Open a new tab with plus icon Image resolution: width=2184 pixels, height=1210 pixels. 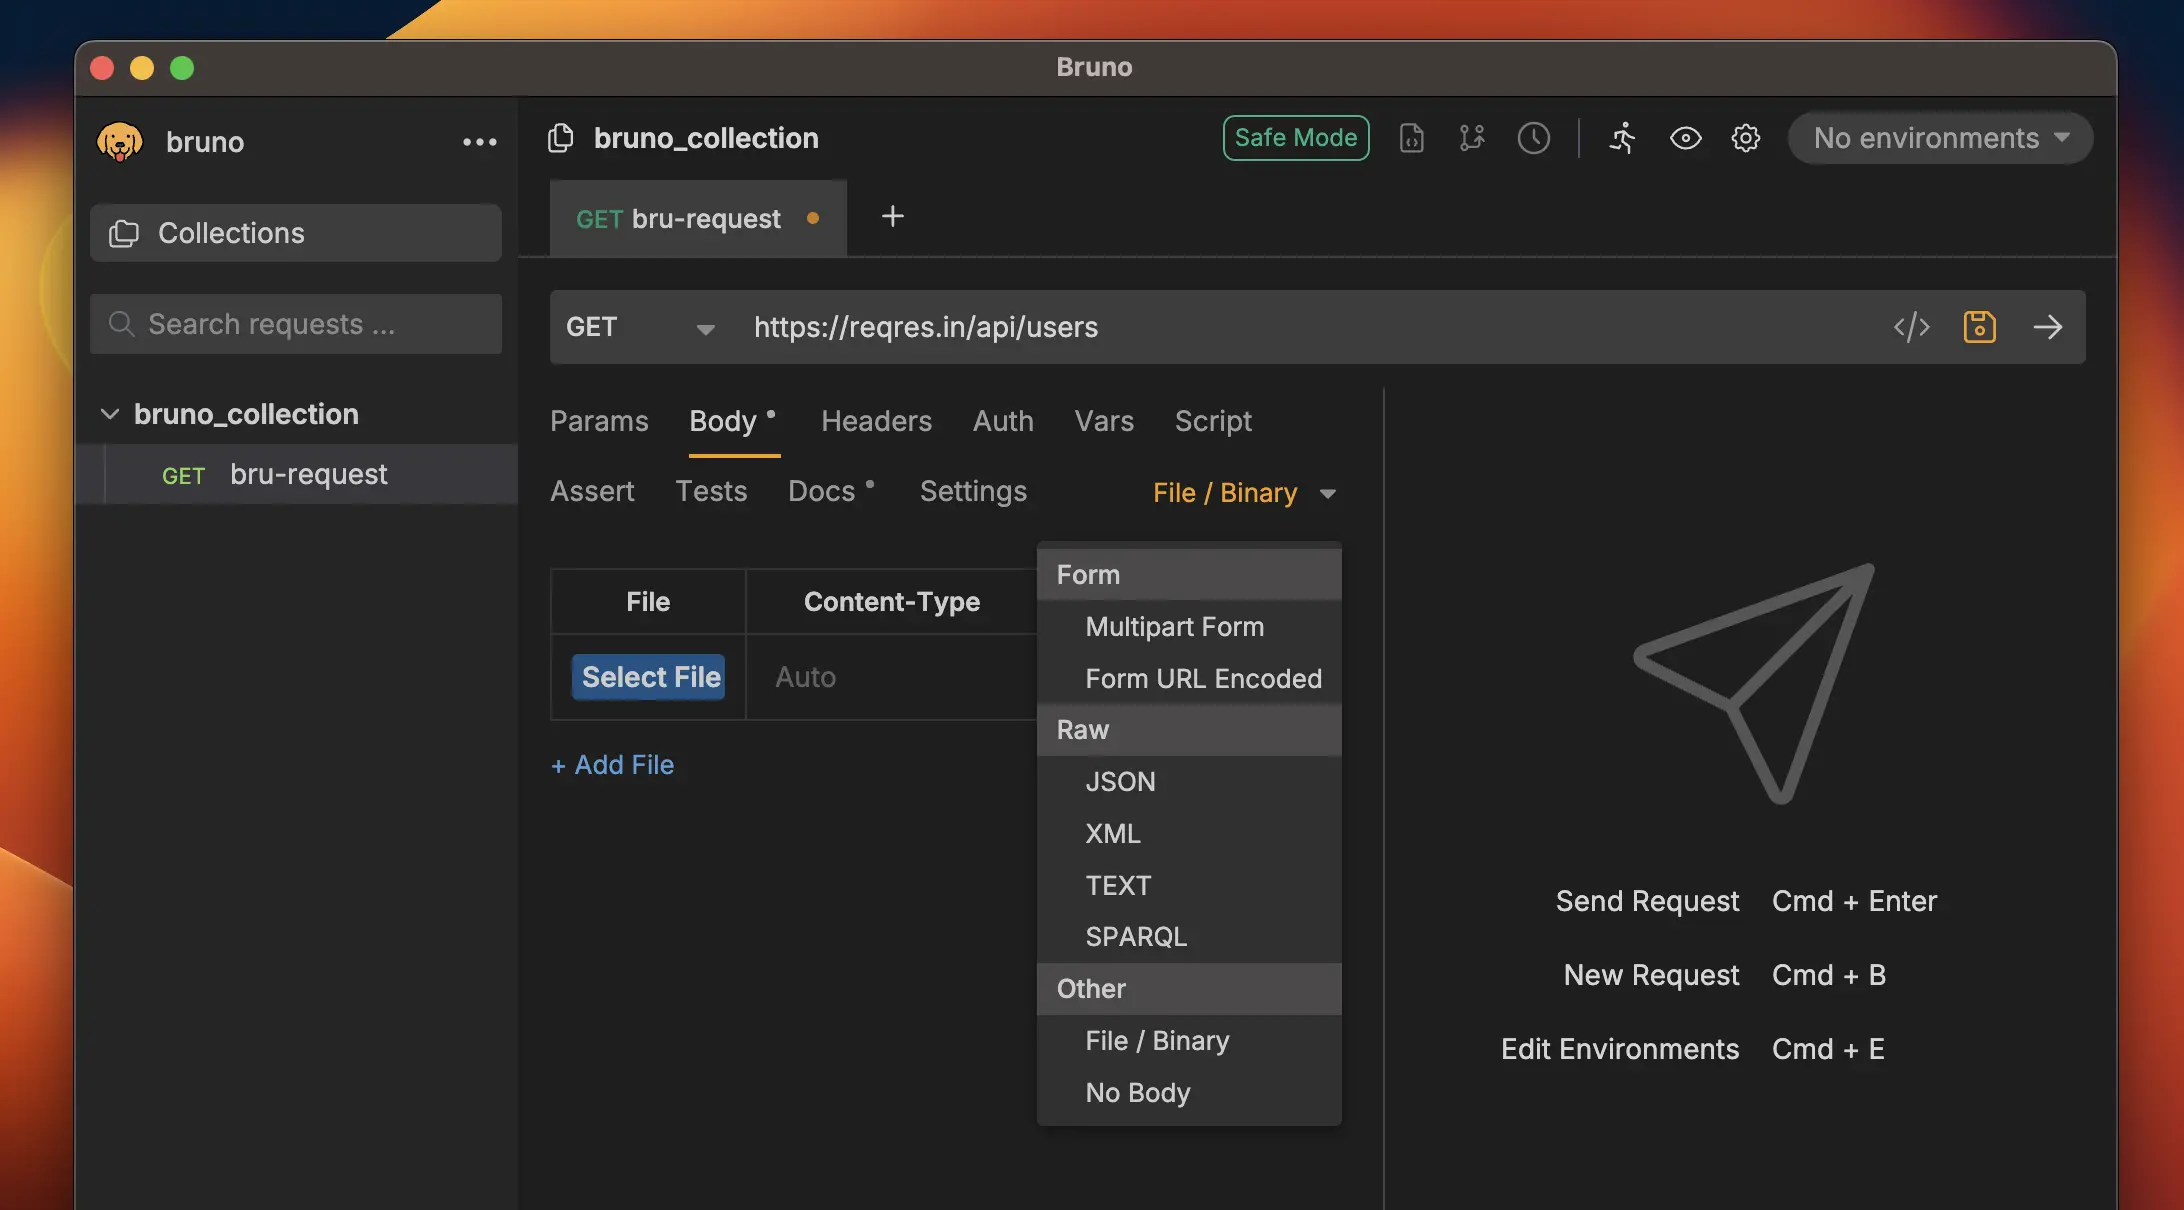892,217
